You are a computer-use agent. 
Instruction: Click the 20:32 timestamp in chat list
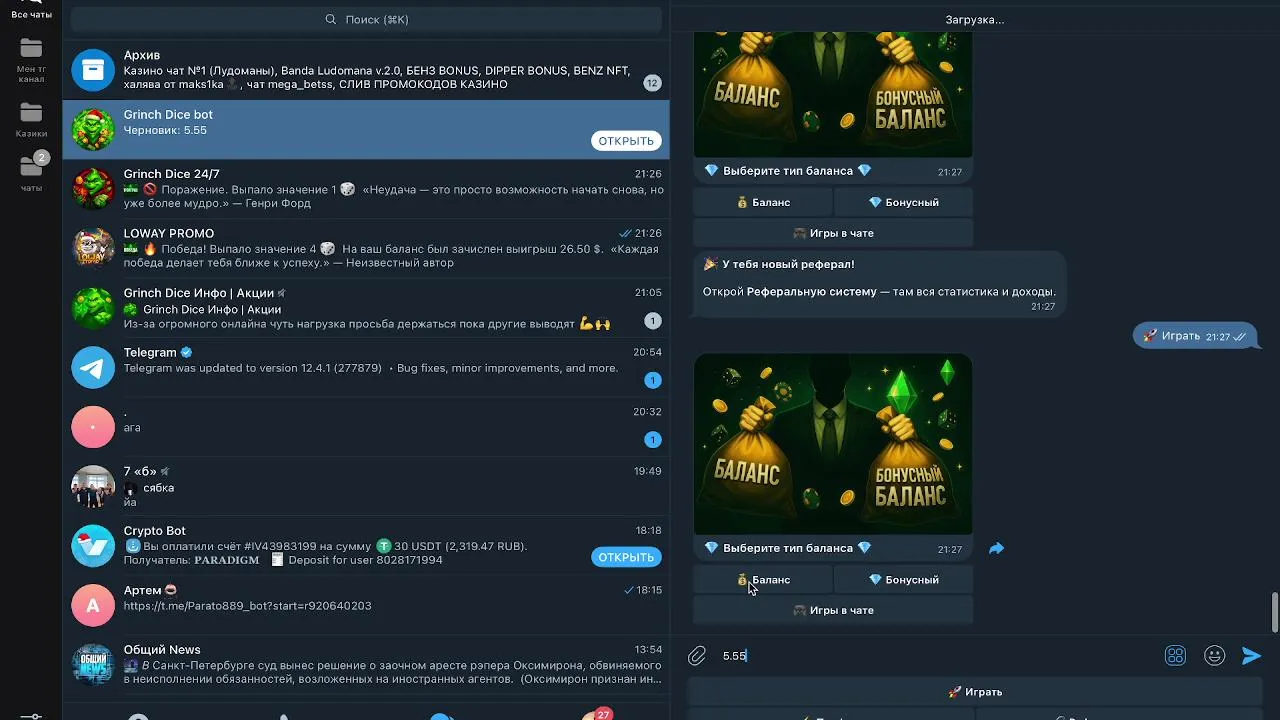647,412
